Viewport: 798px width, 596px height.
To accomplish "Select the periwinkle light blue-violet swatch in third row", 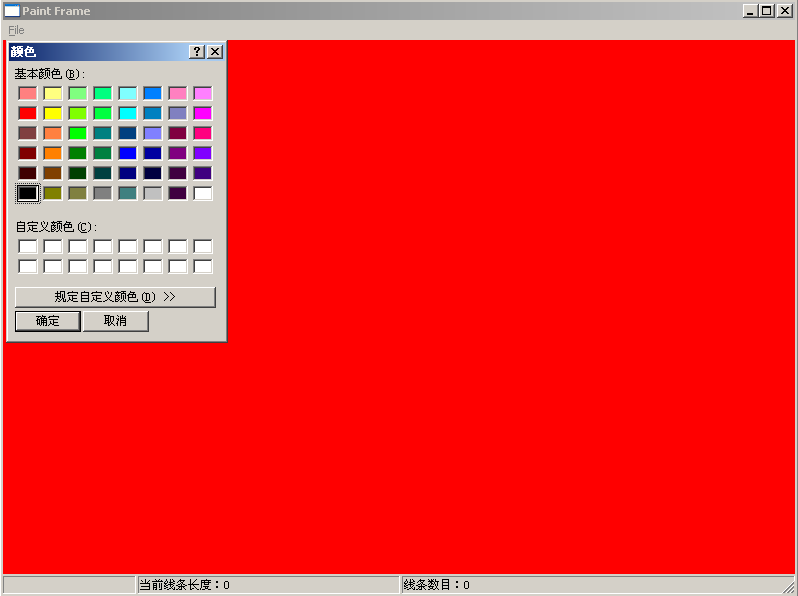I will pos(153,133).
